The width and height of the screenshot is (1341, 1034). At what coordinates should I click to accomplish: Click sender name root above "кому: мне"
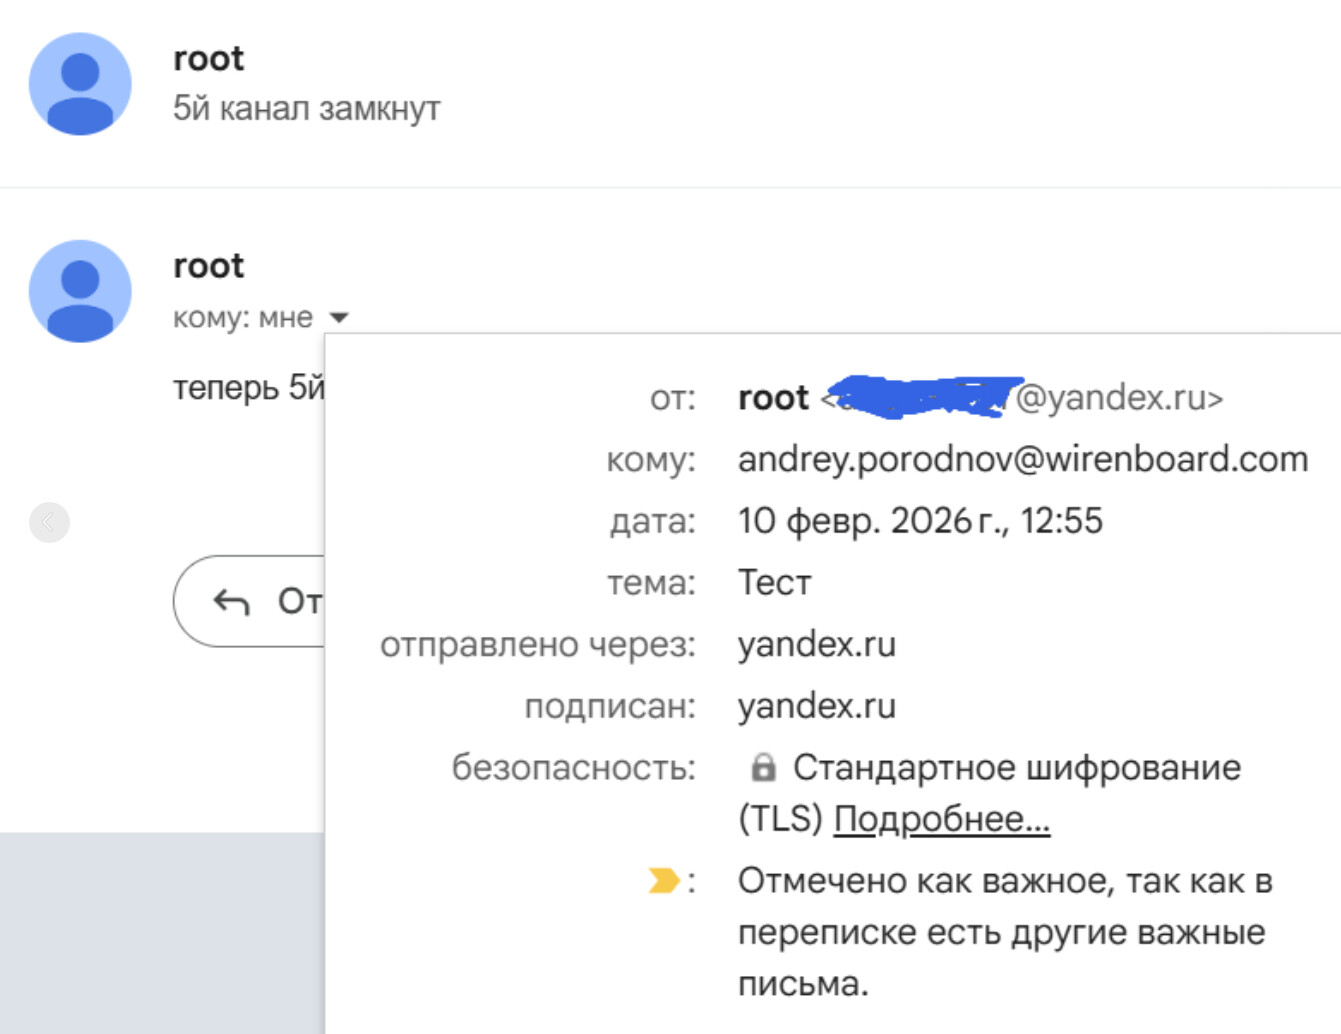coord(208,266)
